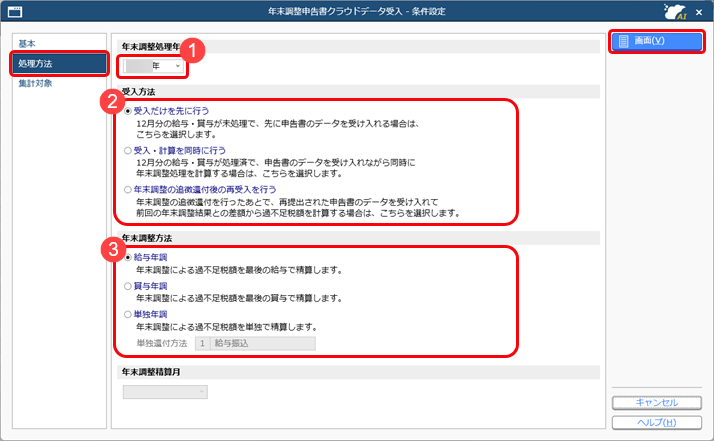
Task: Select the 処理方法 section
Action: (59, 64)
